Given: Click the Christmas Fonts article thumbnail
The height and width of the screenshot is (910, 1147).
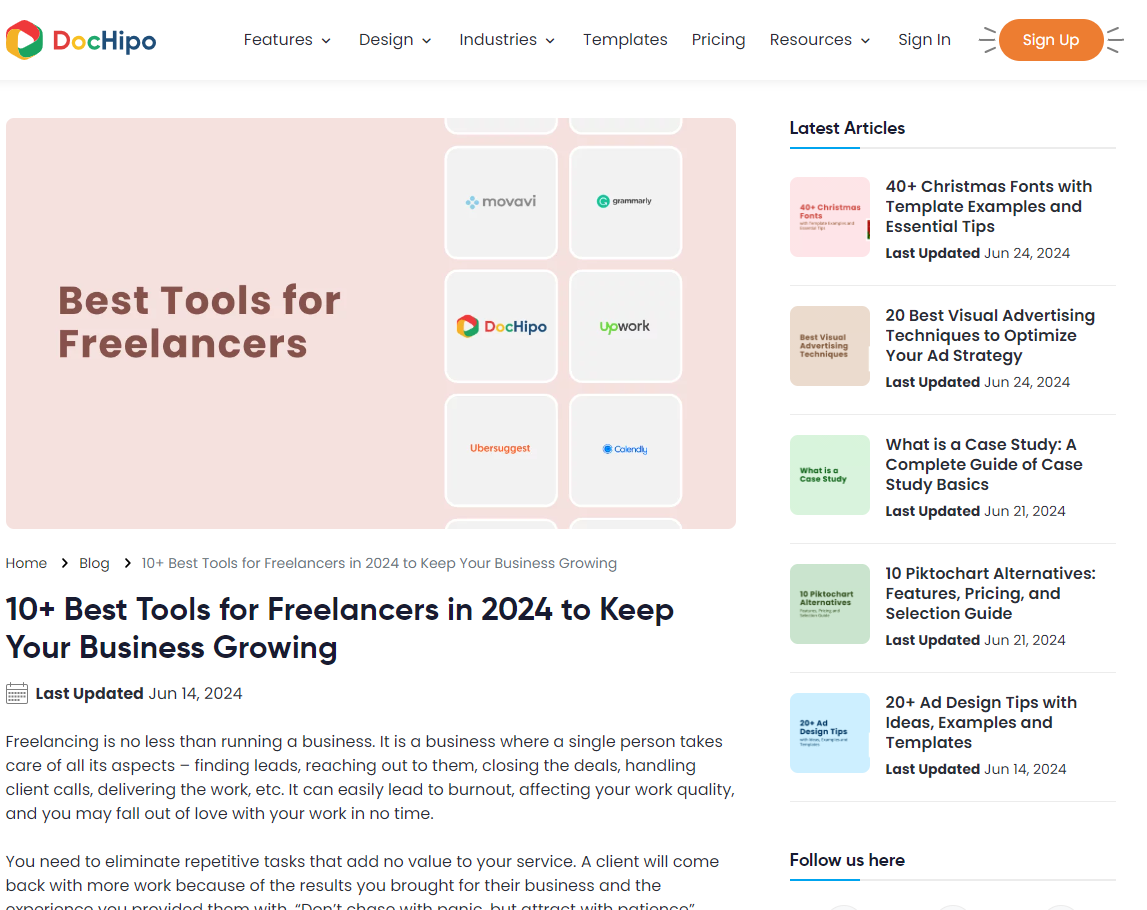Looking at the screenshot, I should [x=829, y=217].
